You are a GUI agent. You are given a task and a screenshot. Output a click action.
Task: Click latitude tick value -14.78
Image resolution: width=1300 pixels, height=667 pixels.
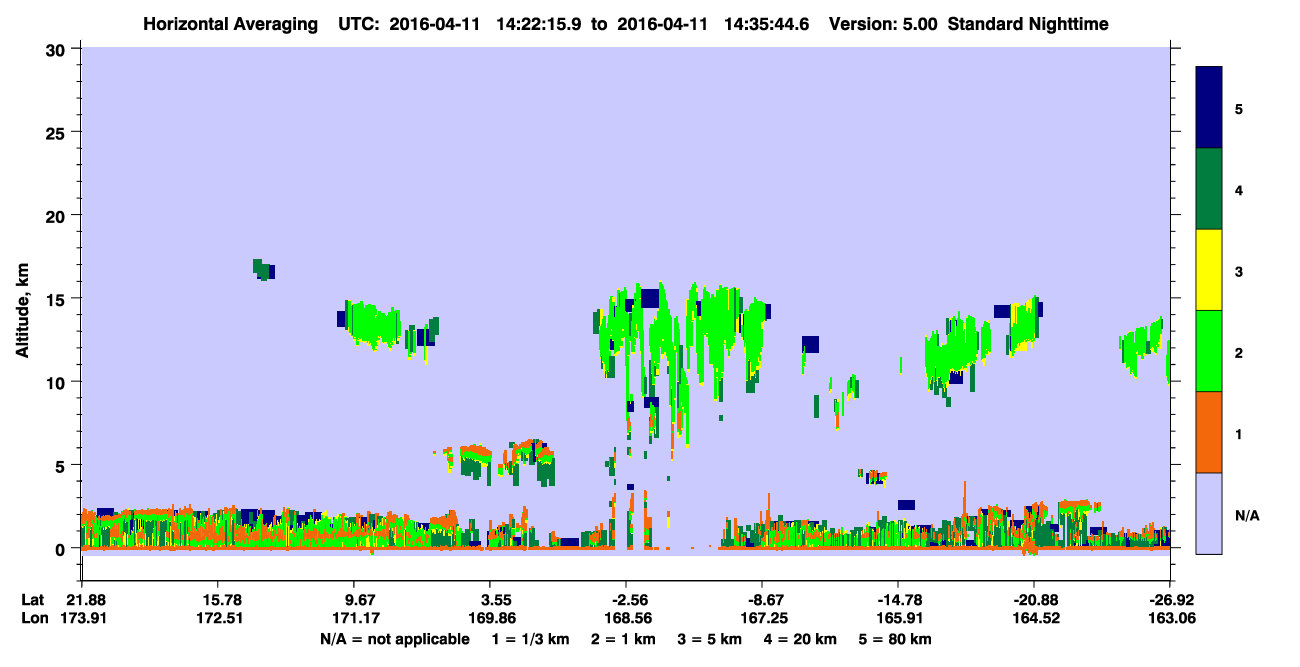898,600
